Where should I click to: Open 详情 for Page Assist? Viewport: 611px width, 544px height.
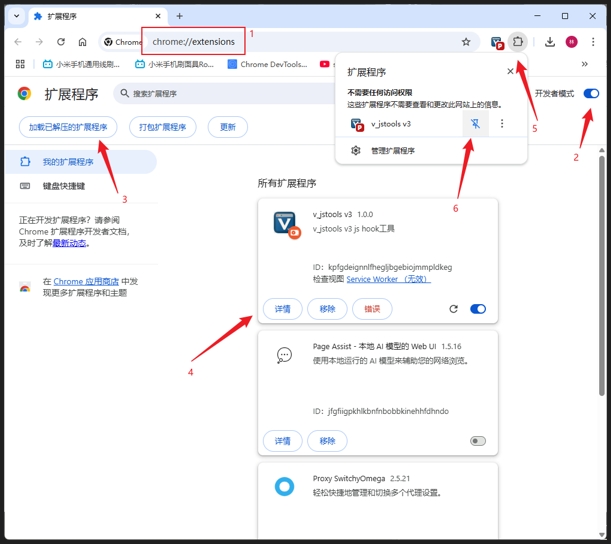283,441
